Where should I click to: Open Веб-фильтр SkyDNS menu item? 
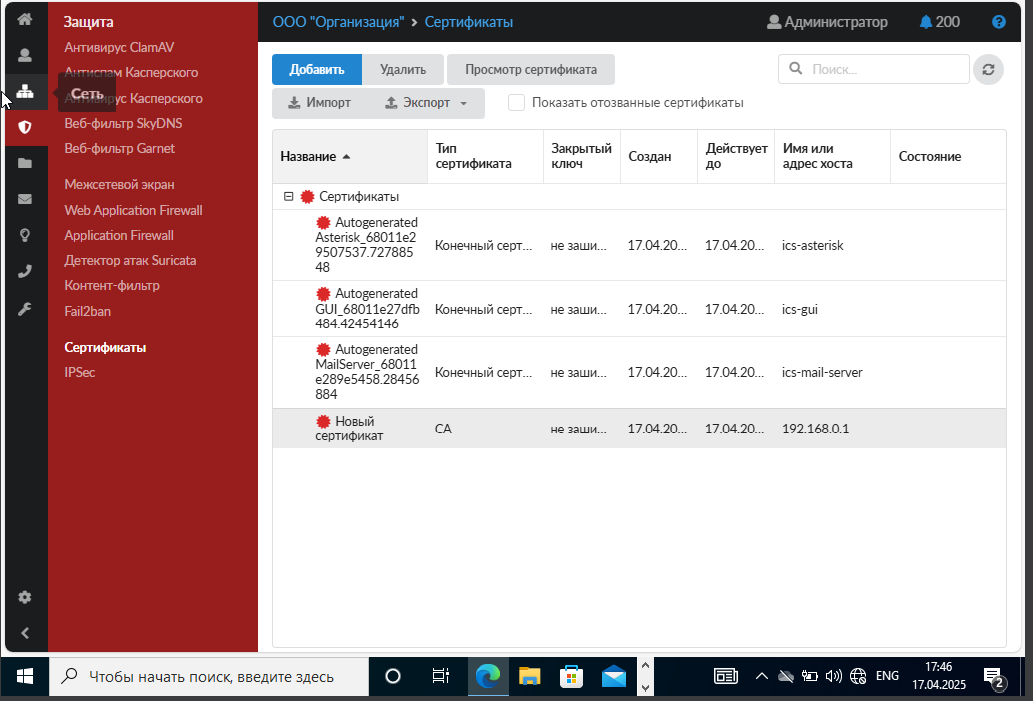(x=123, y=123)
